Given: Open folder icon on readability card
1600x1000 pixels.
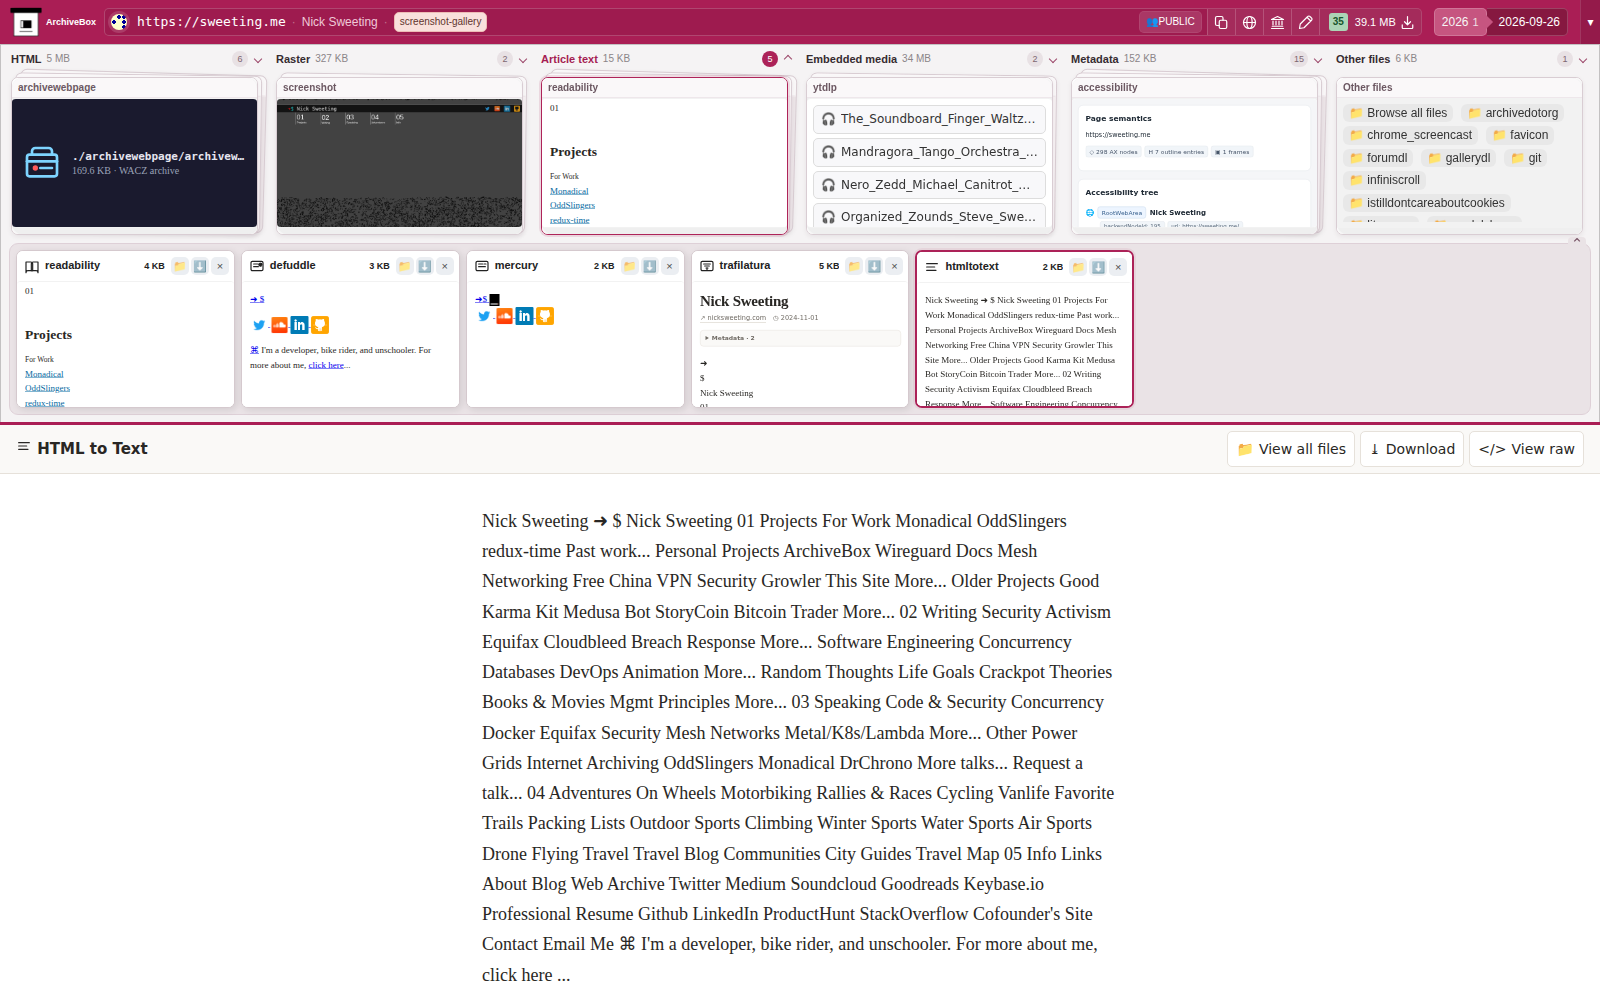Looking at the screenshot, I should tap(180, 266).
